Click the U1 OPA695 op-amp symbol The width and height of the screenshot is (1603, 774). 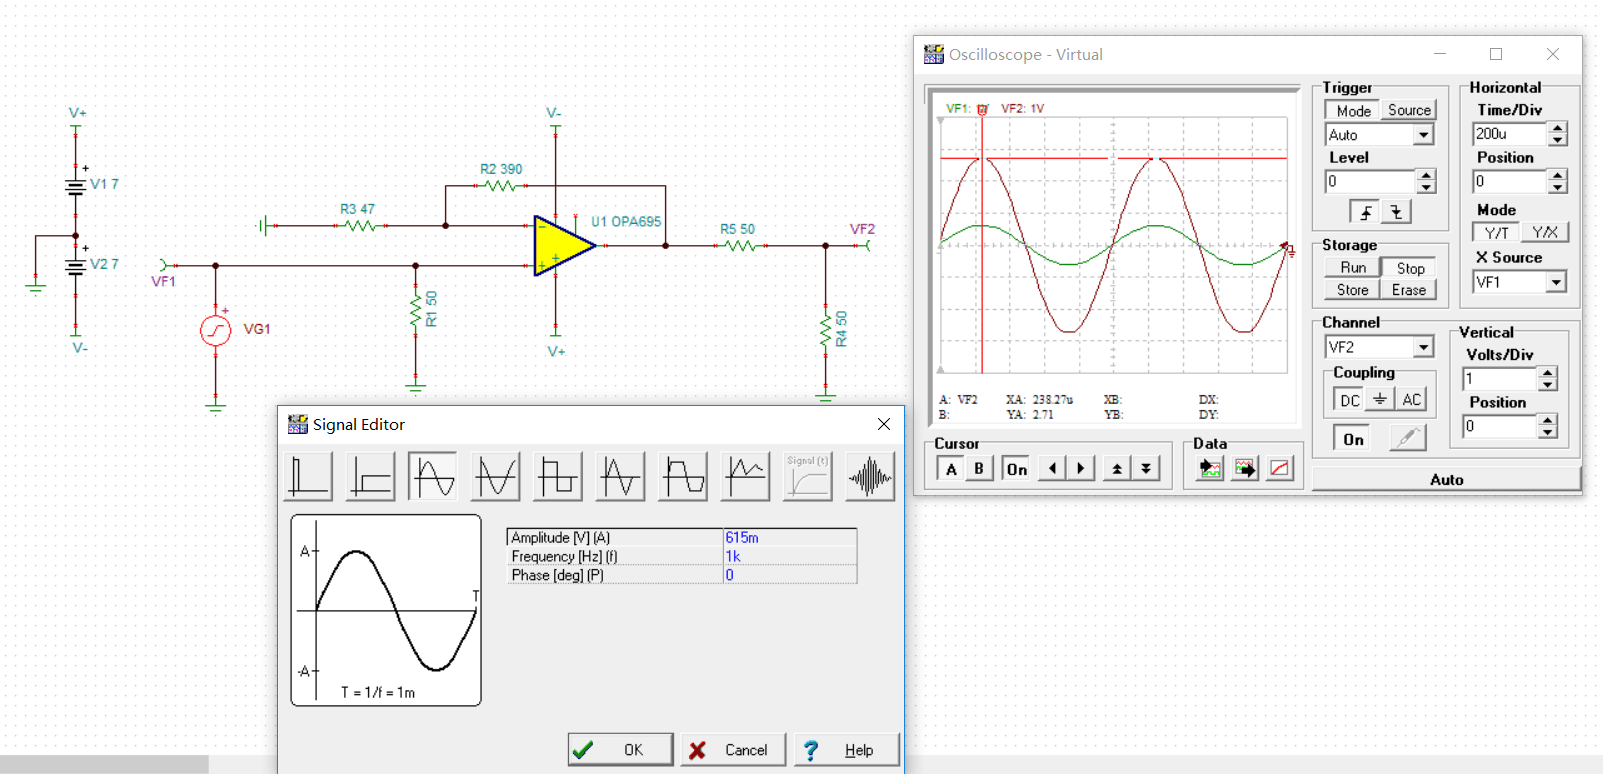(564, 245)
